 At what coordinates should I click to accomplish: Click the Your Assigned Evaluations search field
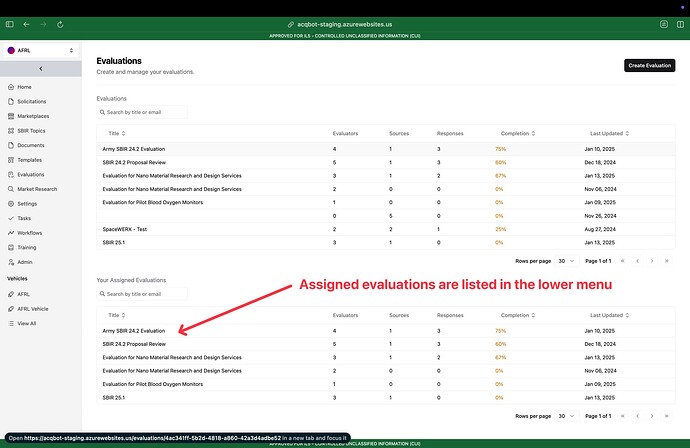click(142, 294)
